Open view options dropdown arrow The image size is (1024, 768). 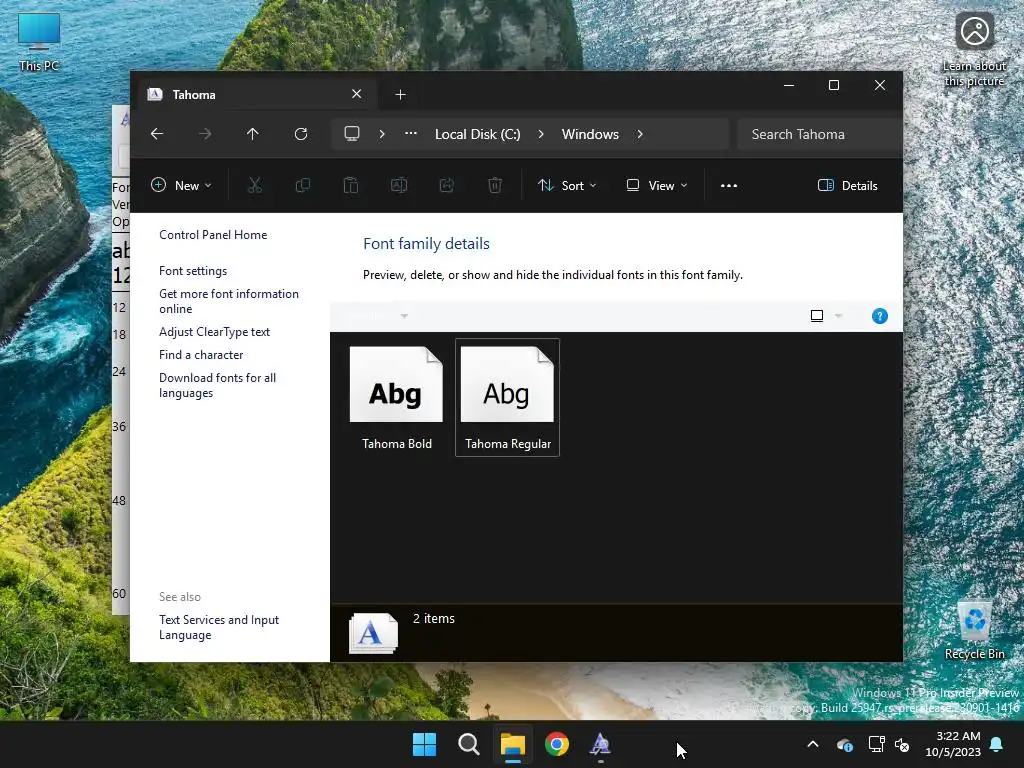[839, 316]
